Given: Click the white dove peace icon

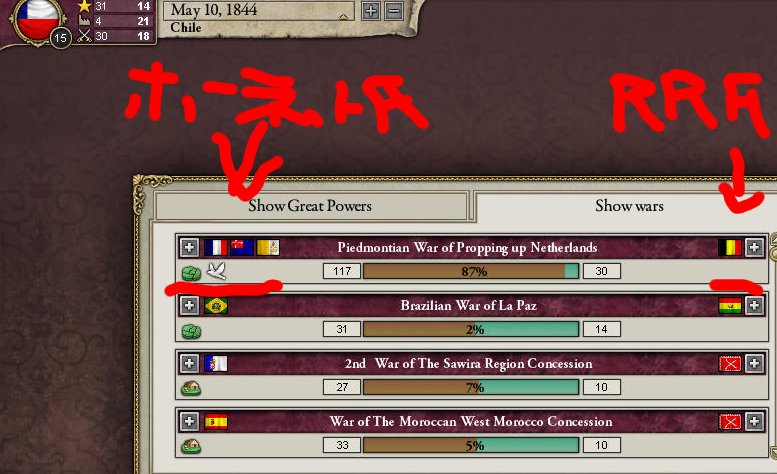Looking at the screenshot, I should pos(217,271).
